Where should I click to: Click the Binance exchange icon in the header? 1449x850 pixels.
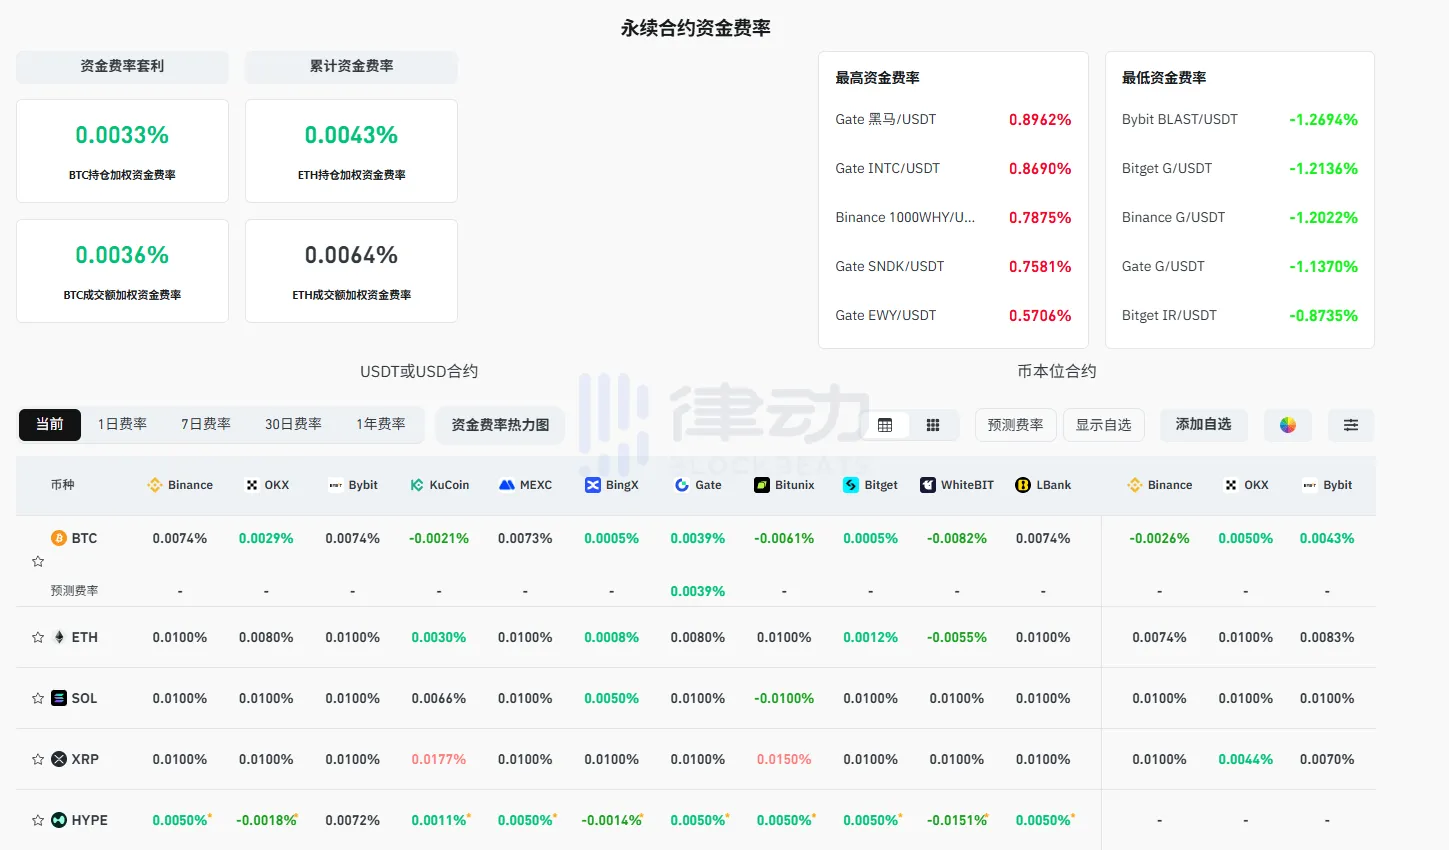click(x=155, y=485)
